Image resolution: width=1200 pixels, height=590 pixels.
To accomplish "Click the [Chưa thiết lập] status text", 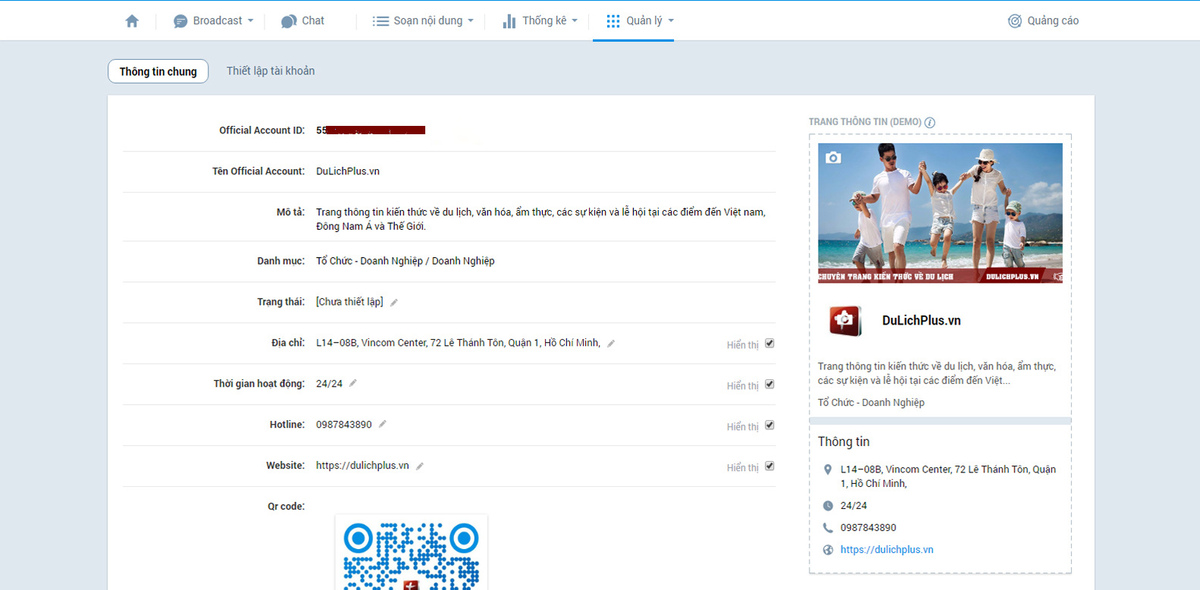I will 350,302.
